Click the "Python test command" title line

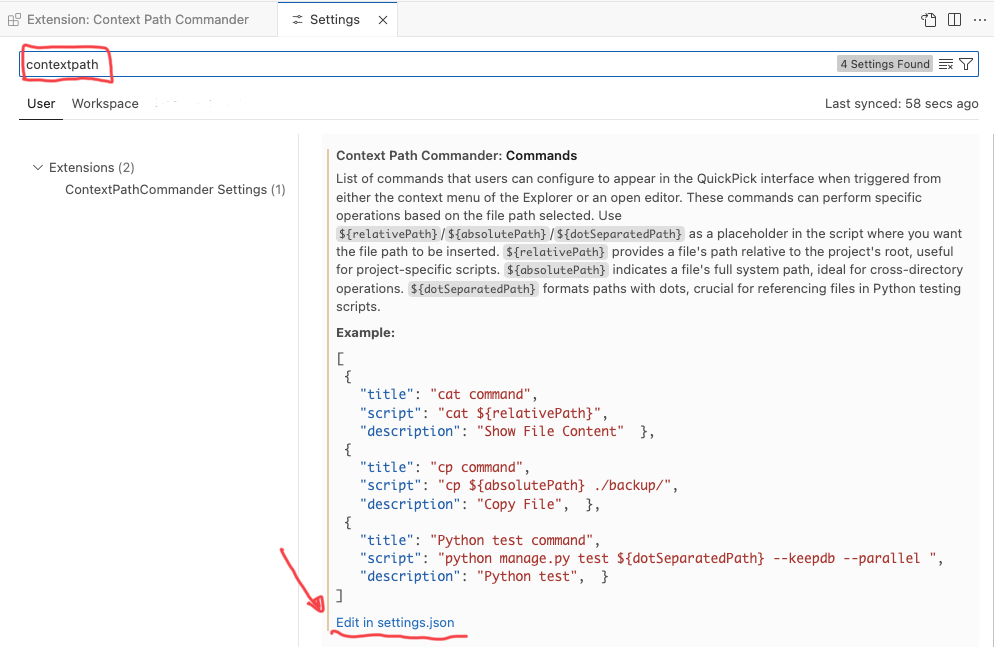[480, 540]
